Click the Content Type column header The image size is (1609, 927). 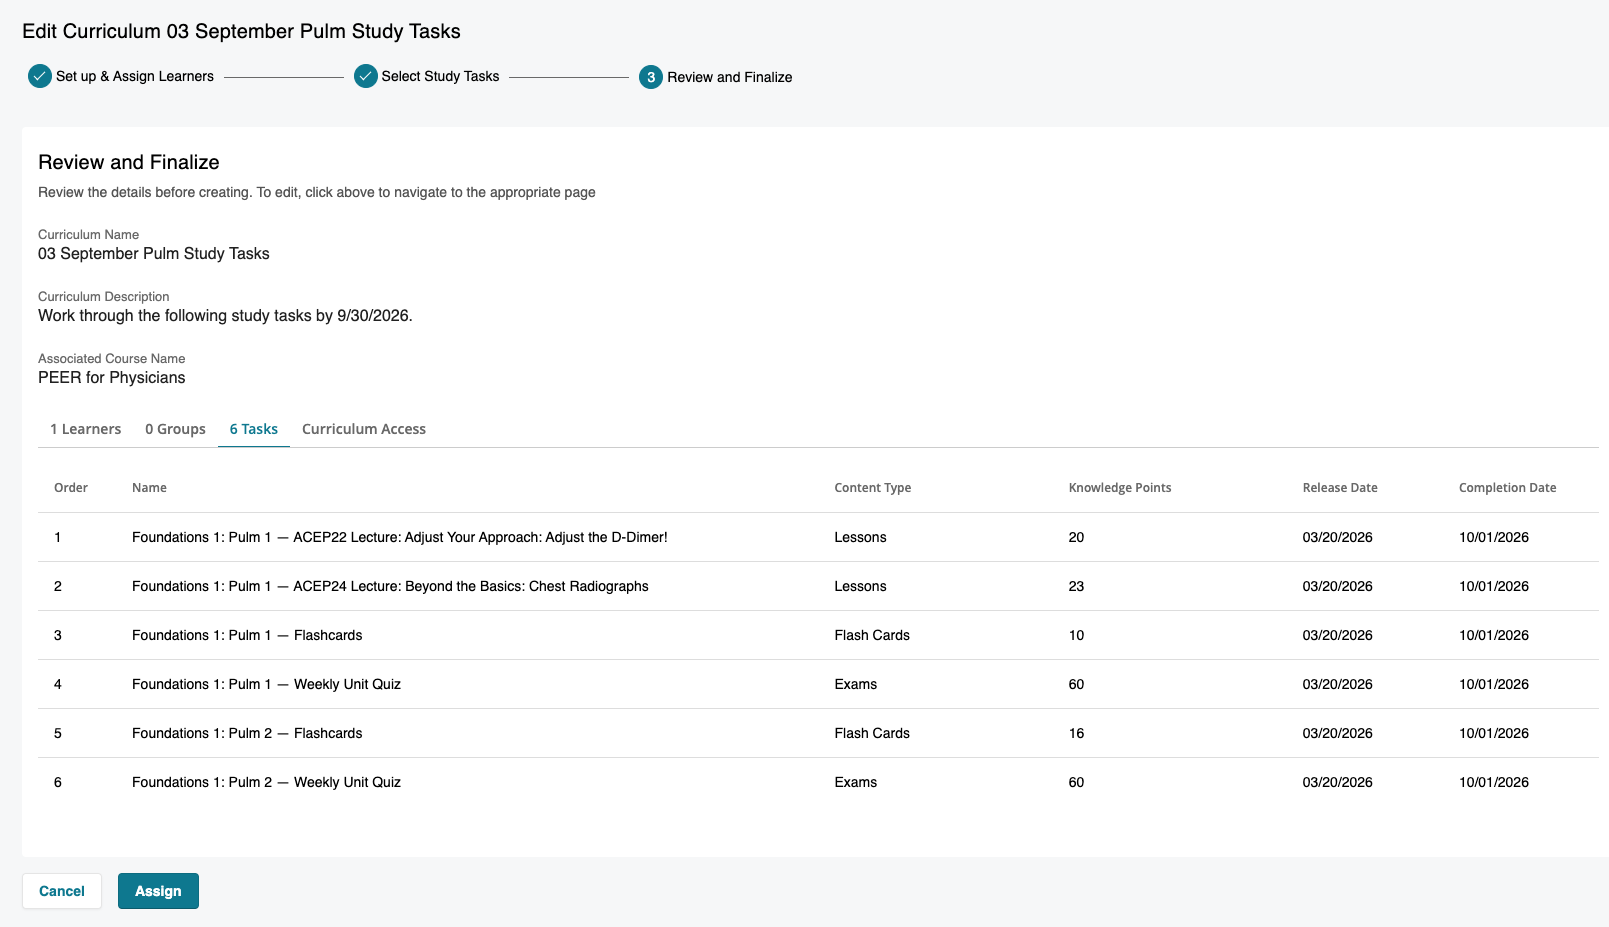872,488
